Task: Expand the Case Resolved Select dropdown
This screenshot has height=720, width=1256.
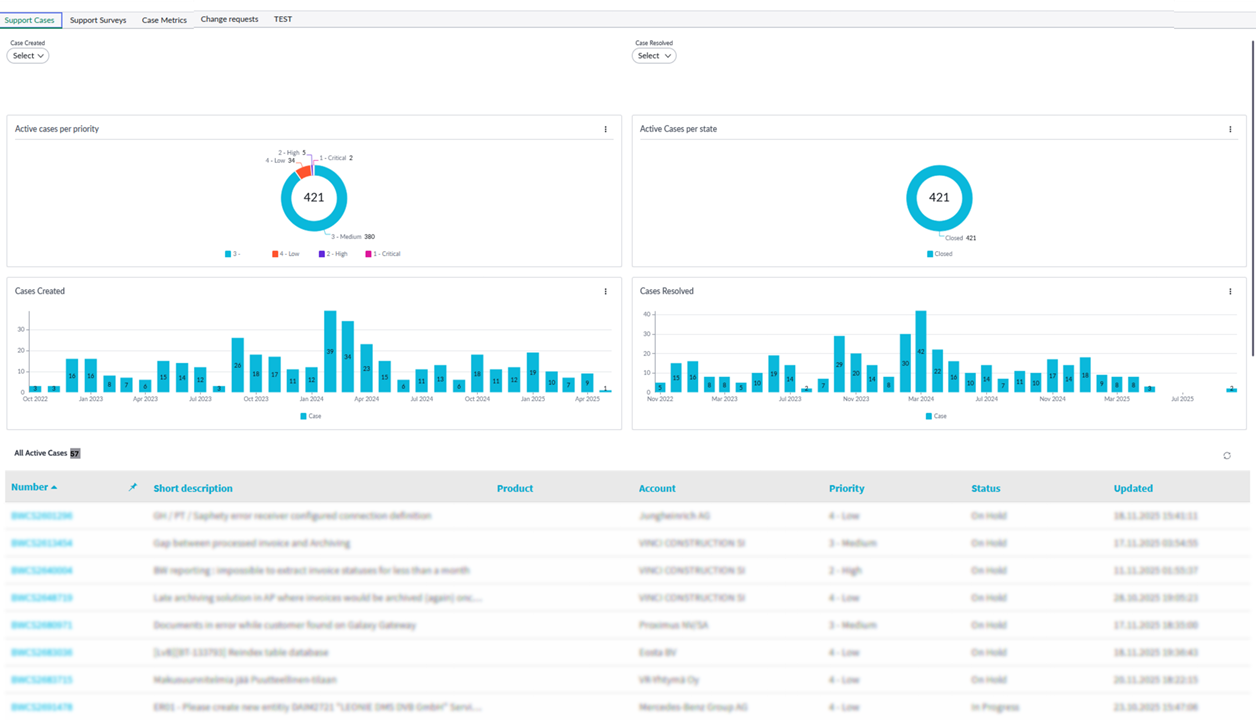Action: click(x=653, y=56)
